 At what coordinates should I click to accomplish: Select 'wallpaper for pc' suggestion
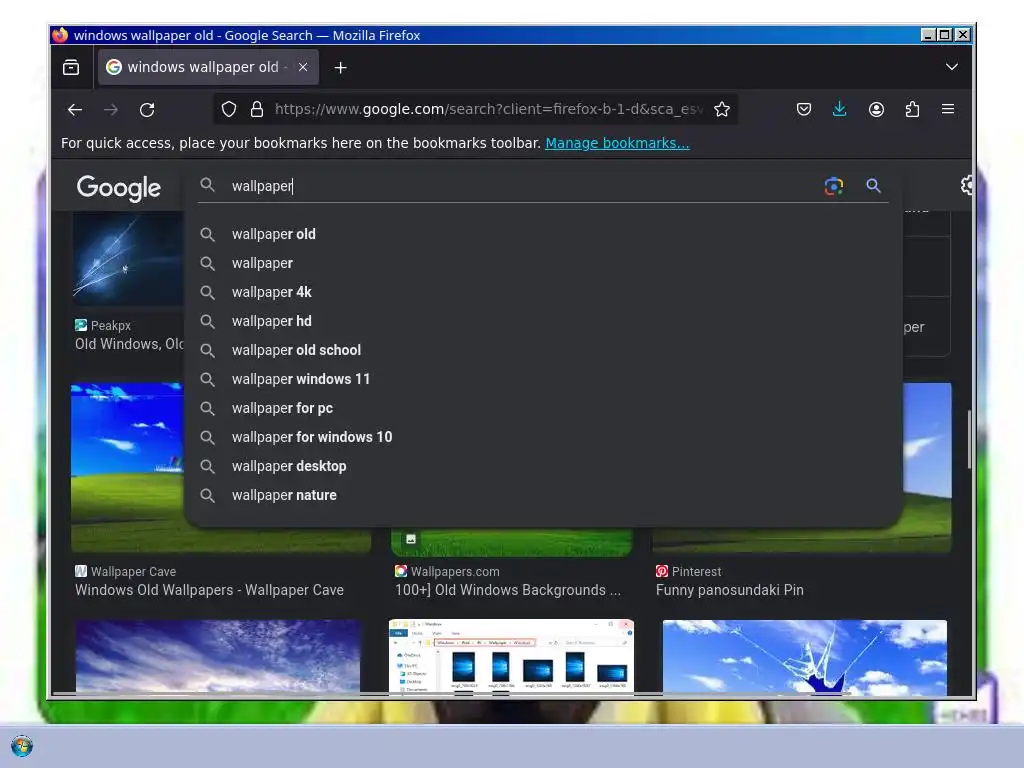tap(543, 408)
